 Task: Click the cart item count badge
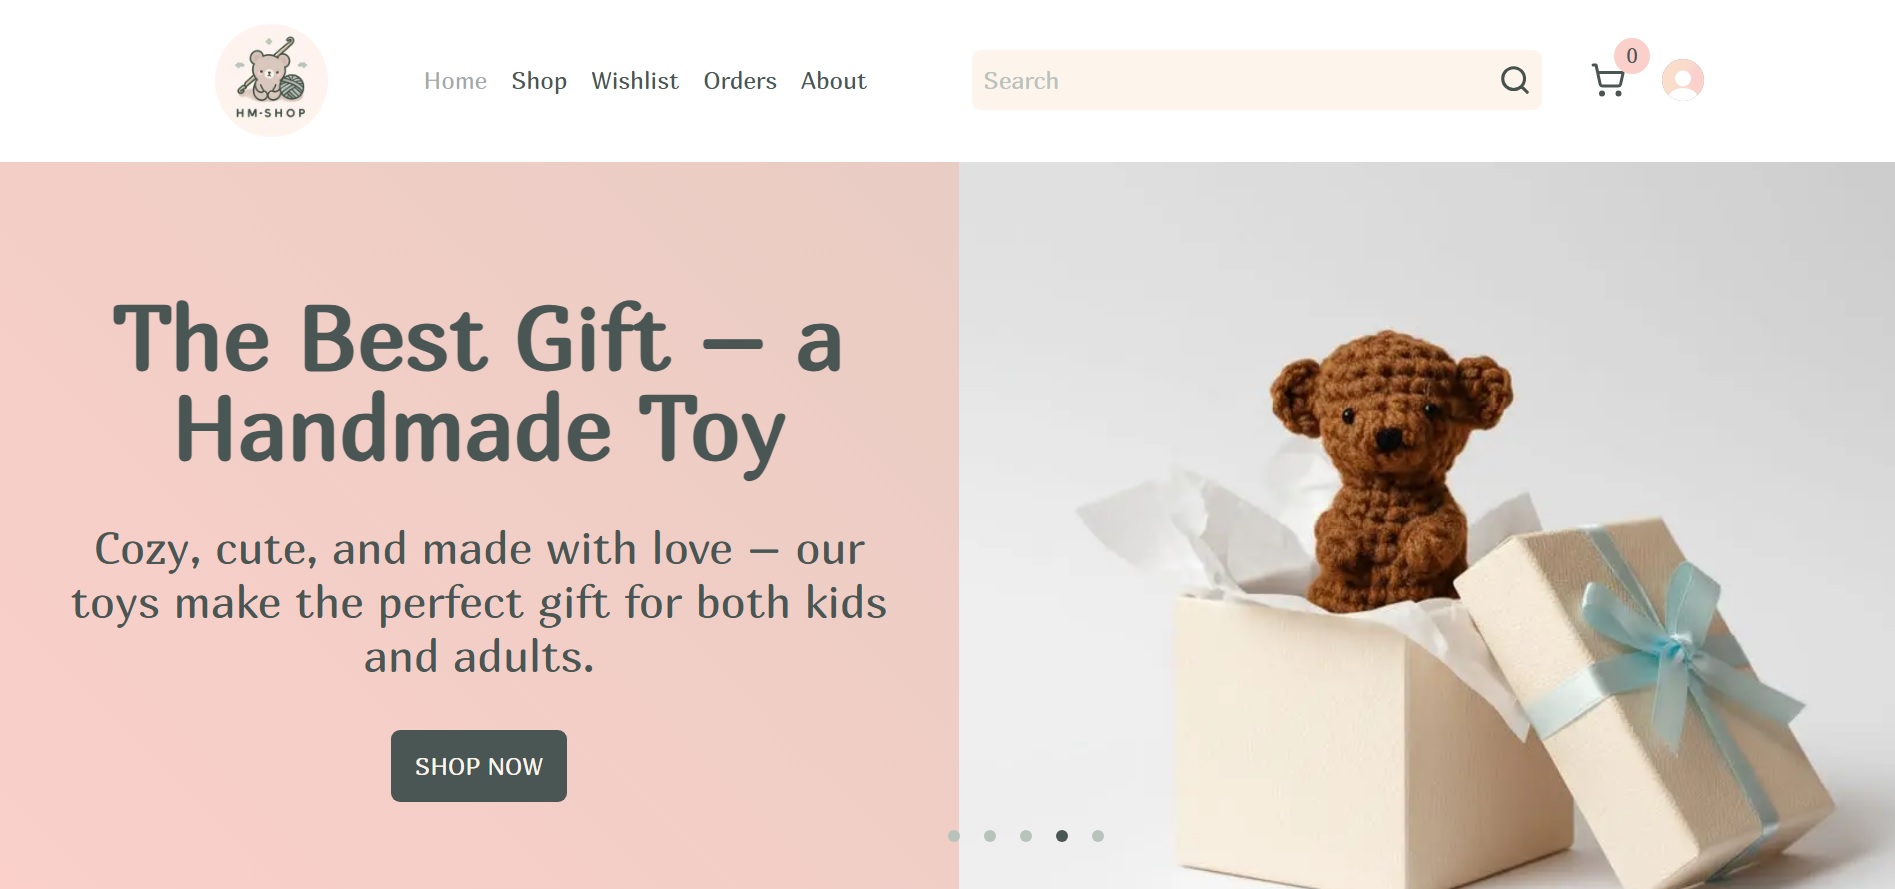point(1632,56)
